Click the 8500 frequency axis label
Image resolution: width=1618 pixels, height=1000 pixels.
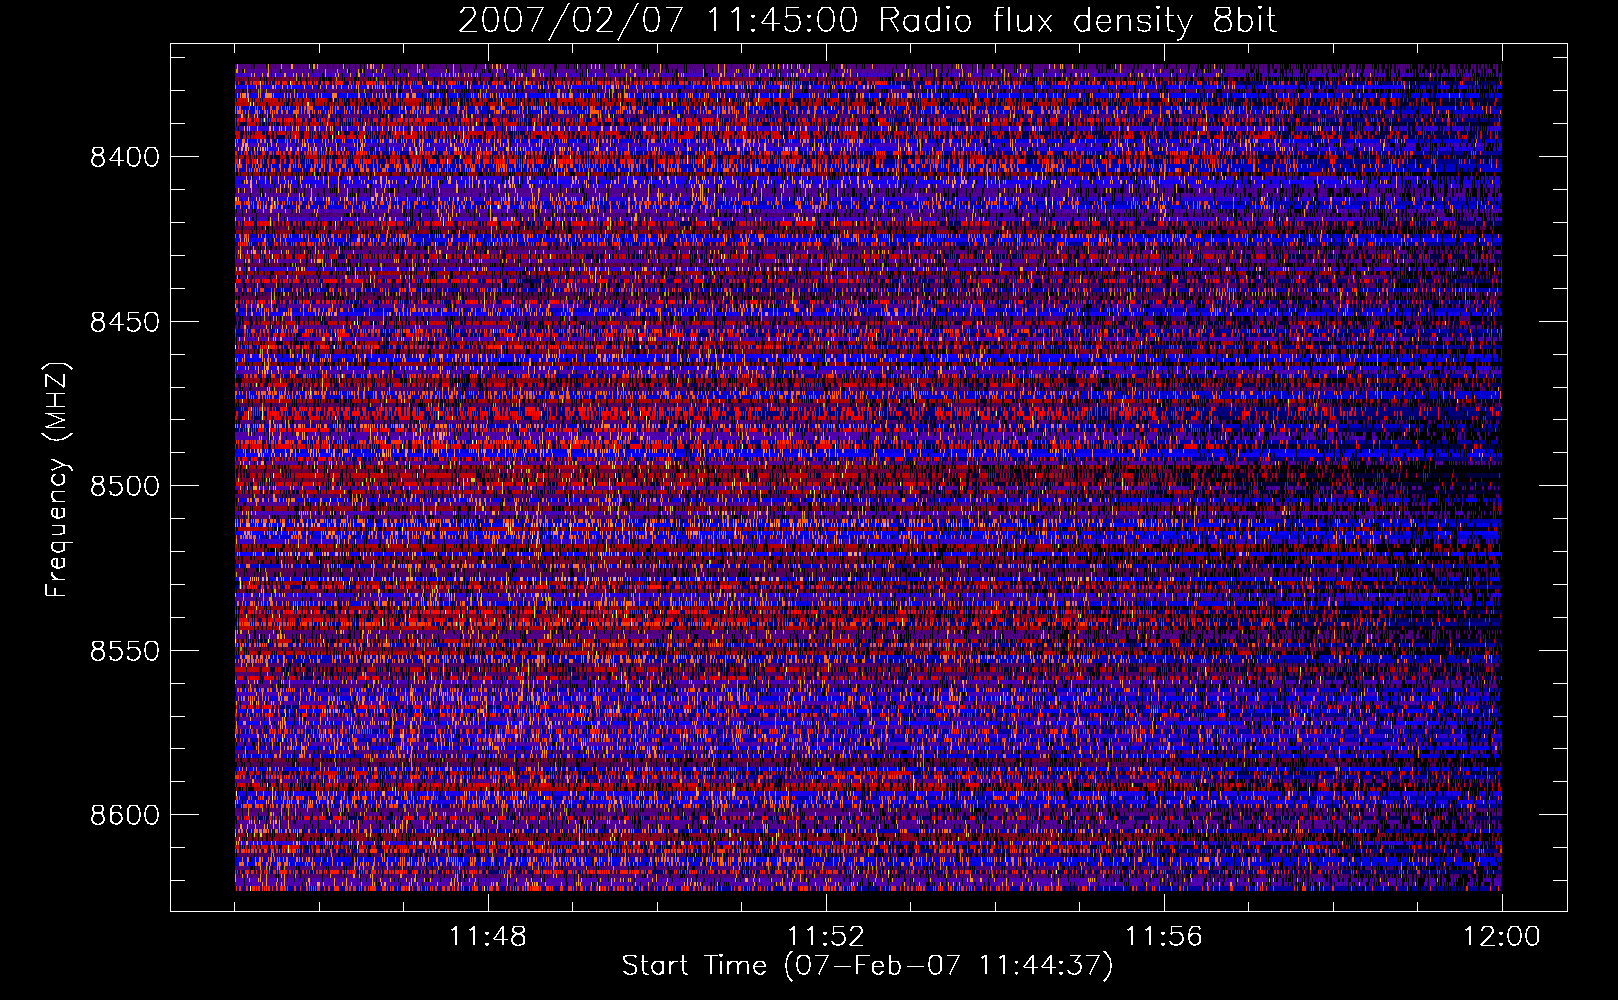[124, 486]
